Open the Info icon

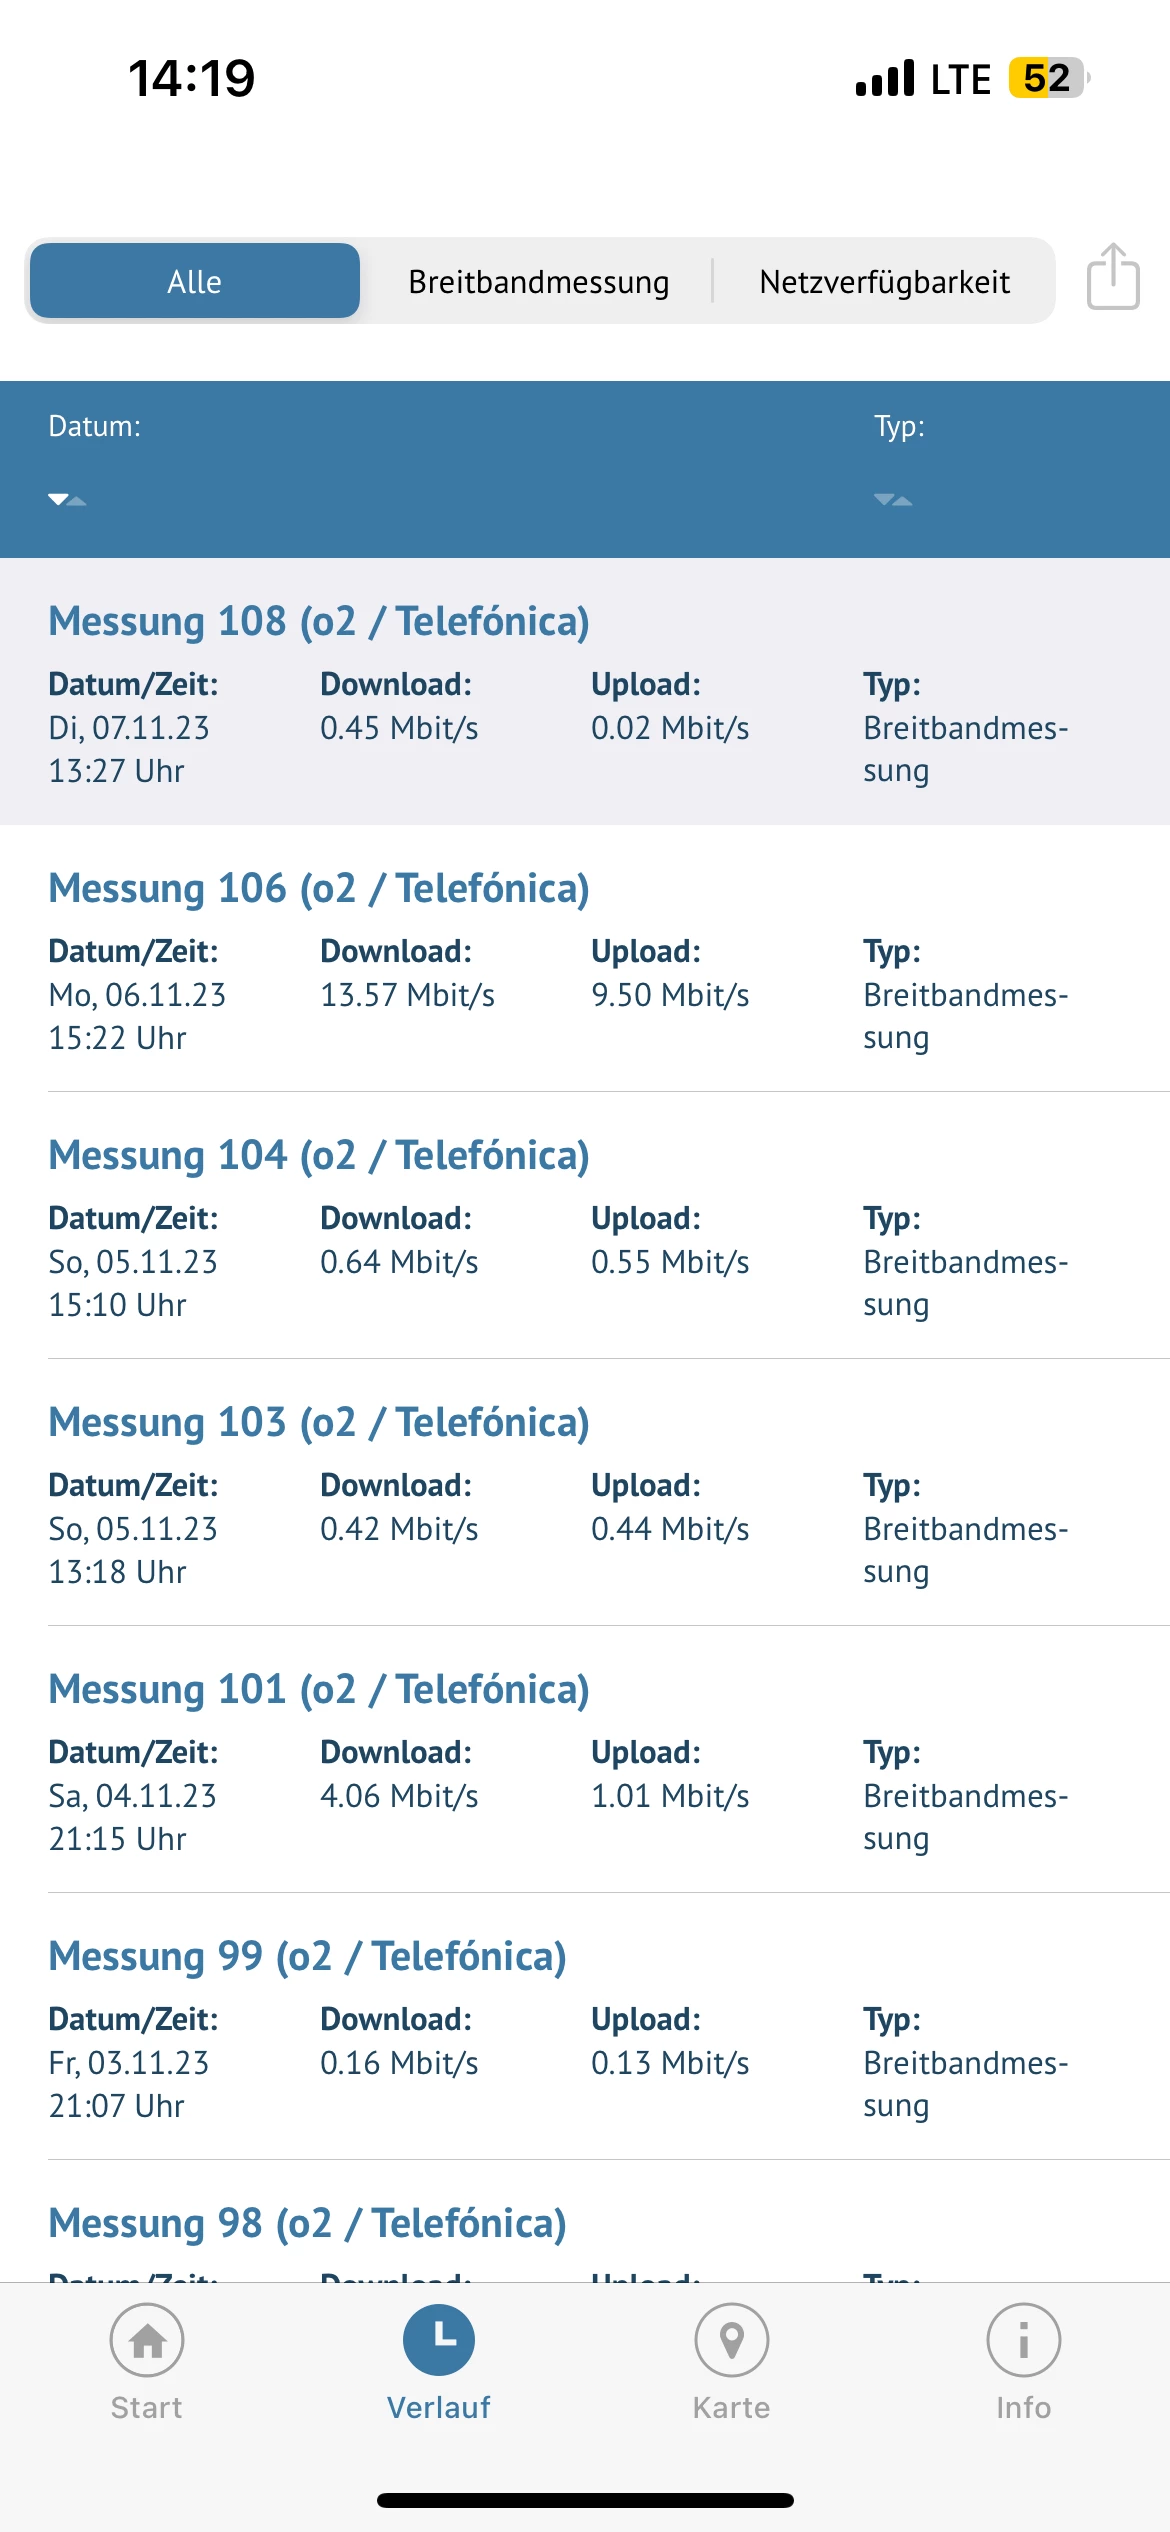1023,2340
